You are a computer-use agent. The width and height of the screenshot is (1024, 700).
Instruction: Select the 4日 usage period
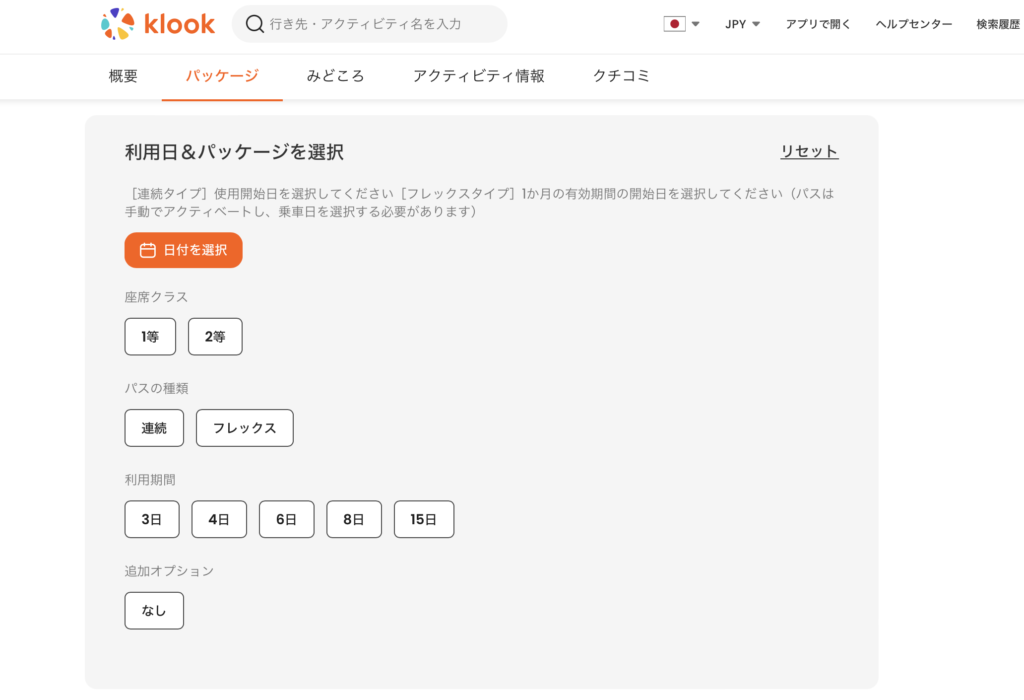pyautogui.click(x=219, y=520)
